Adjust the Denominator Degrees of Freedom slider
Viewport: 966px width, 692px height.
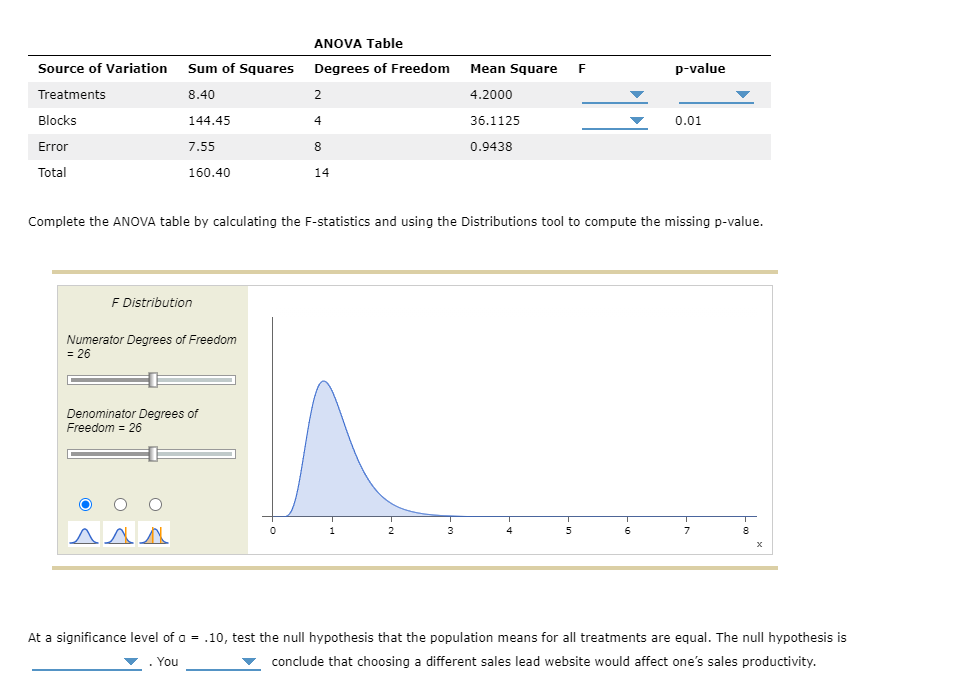pos(151,453)
